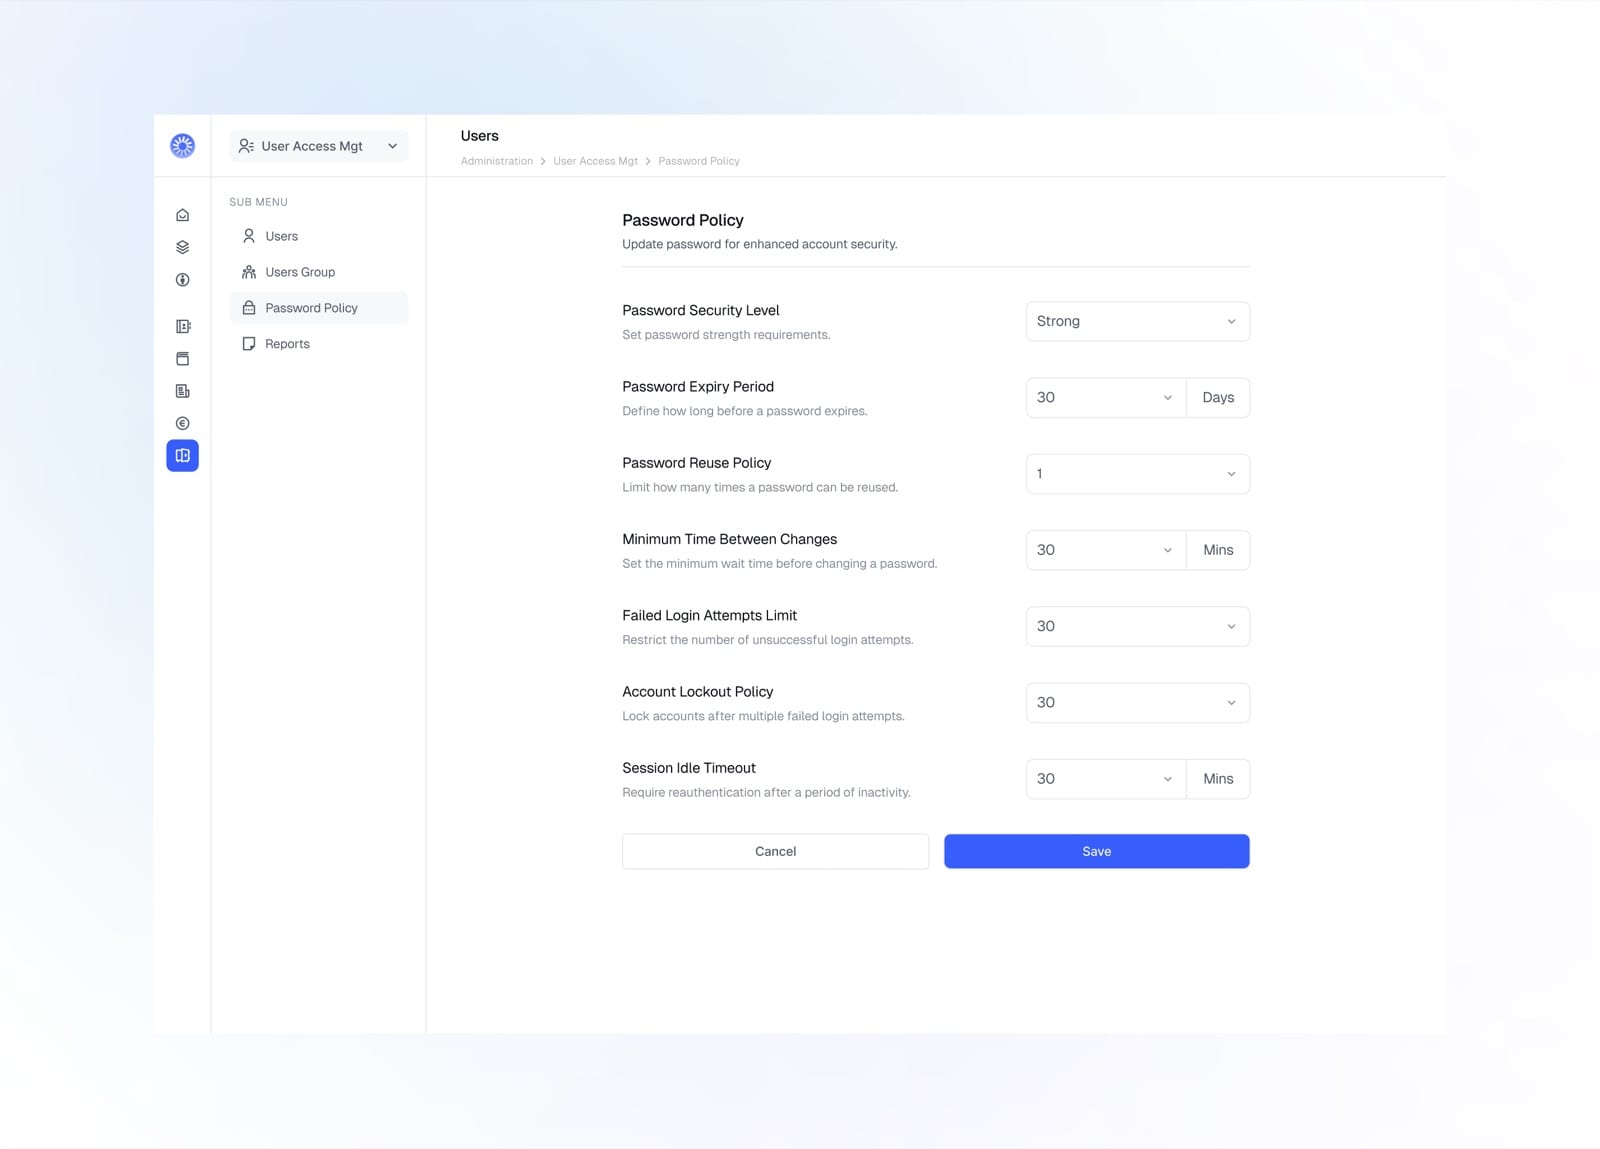This screenshot has height=1149, width=1600.
Task: Open the contacts book sidebar icon
Action: [182, 326]
